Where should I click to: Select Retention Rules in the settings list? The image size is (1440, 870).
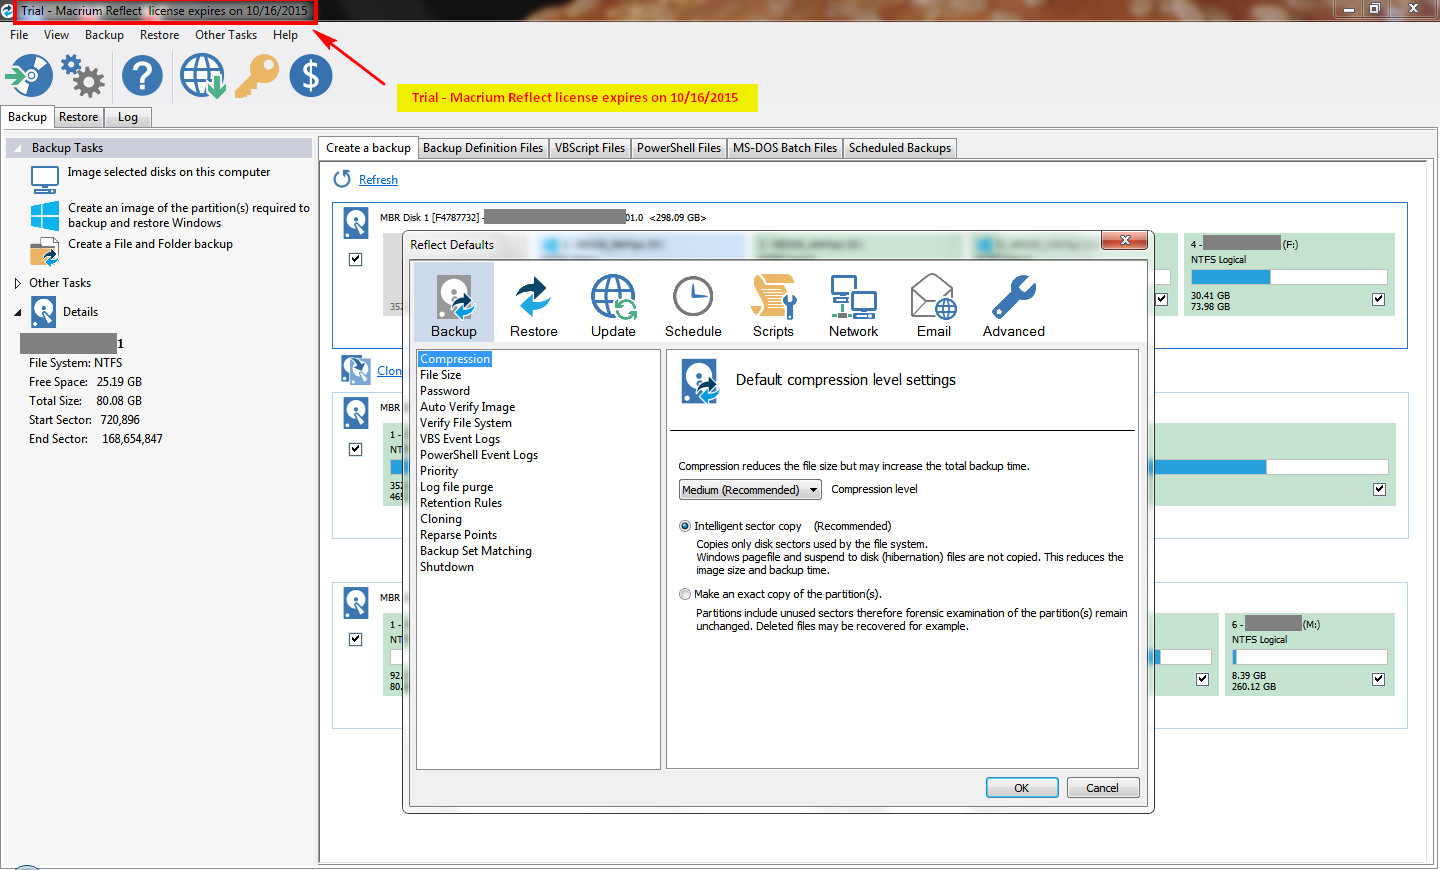[460, 503]
